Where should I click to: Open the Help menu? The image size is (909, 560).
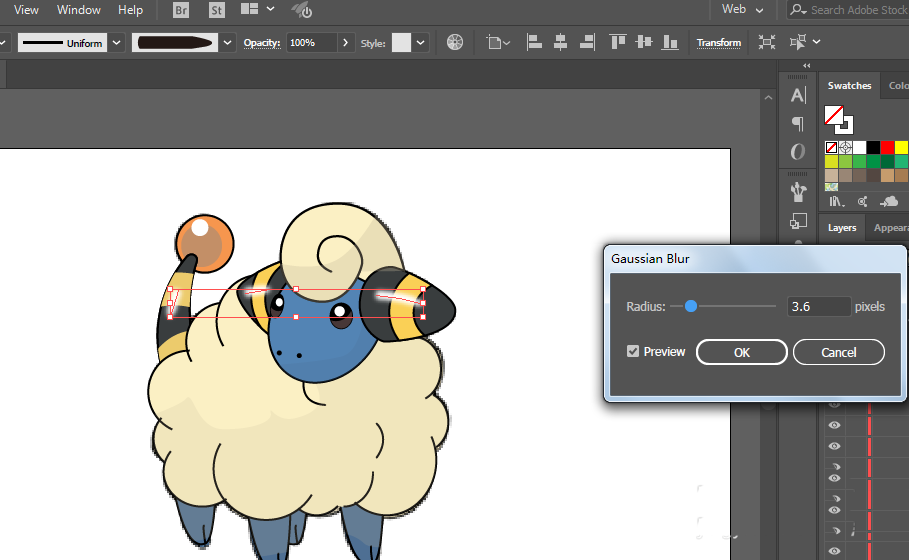click(x=130, y=10)
